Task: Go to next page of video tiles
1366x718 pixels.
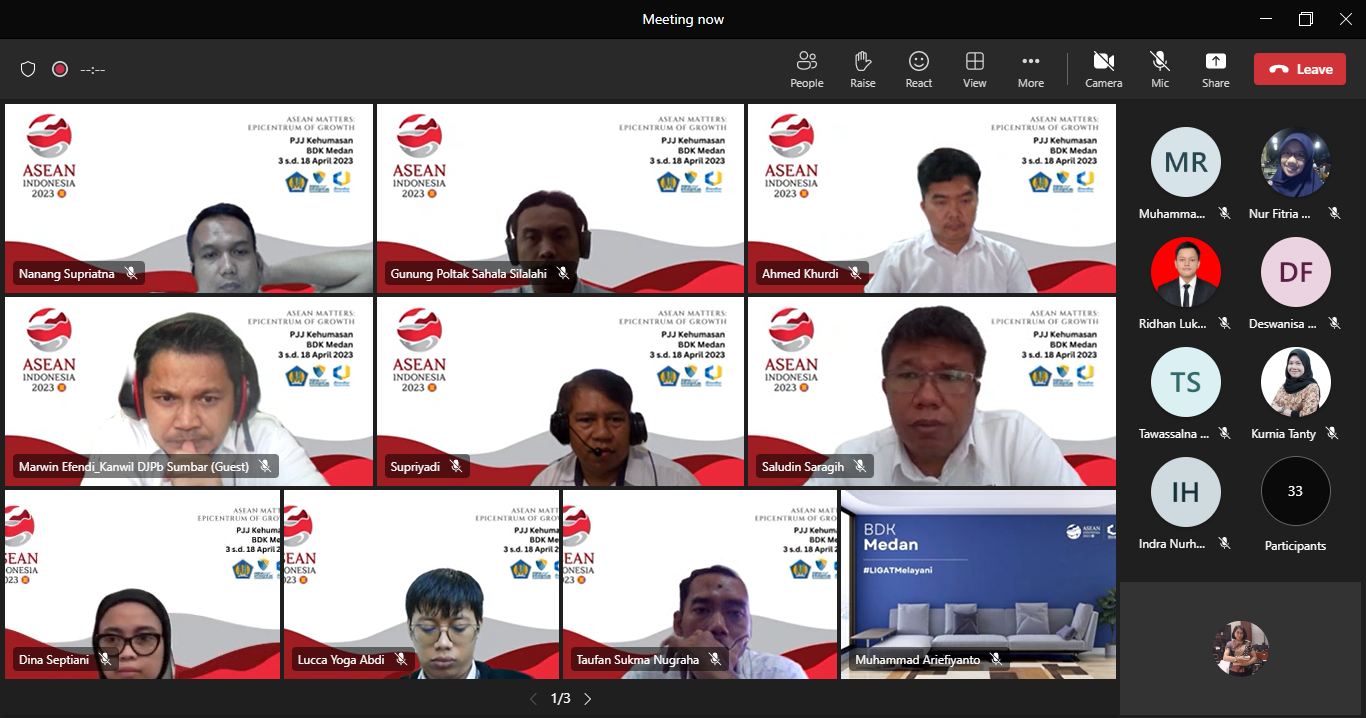Action: 588,699
